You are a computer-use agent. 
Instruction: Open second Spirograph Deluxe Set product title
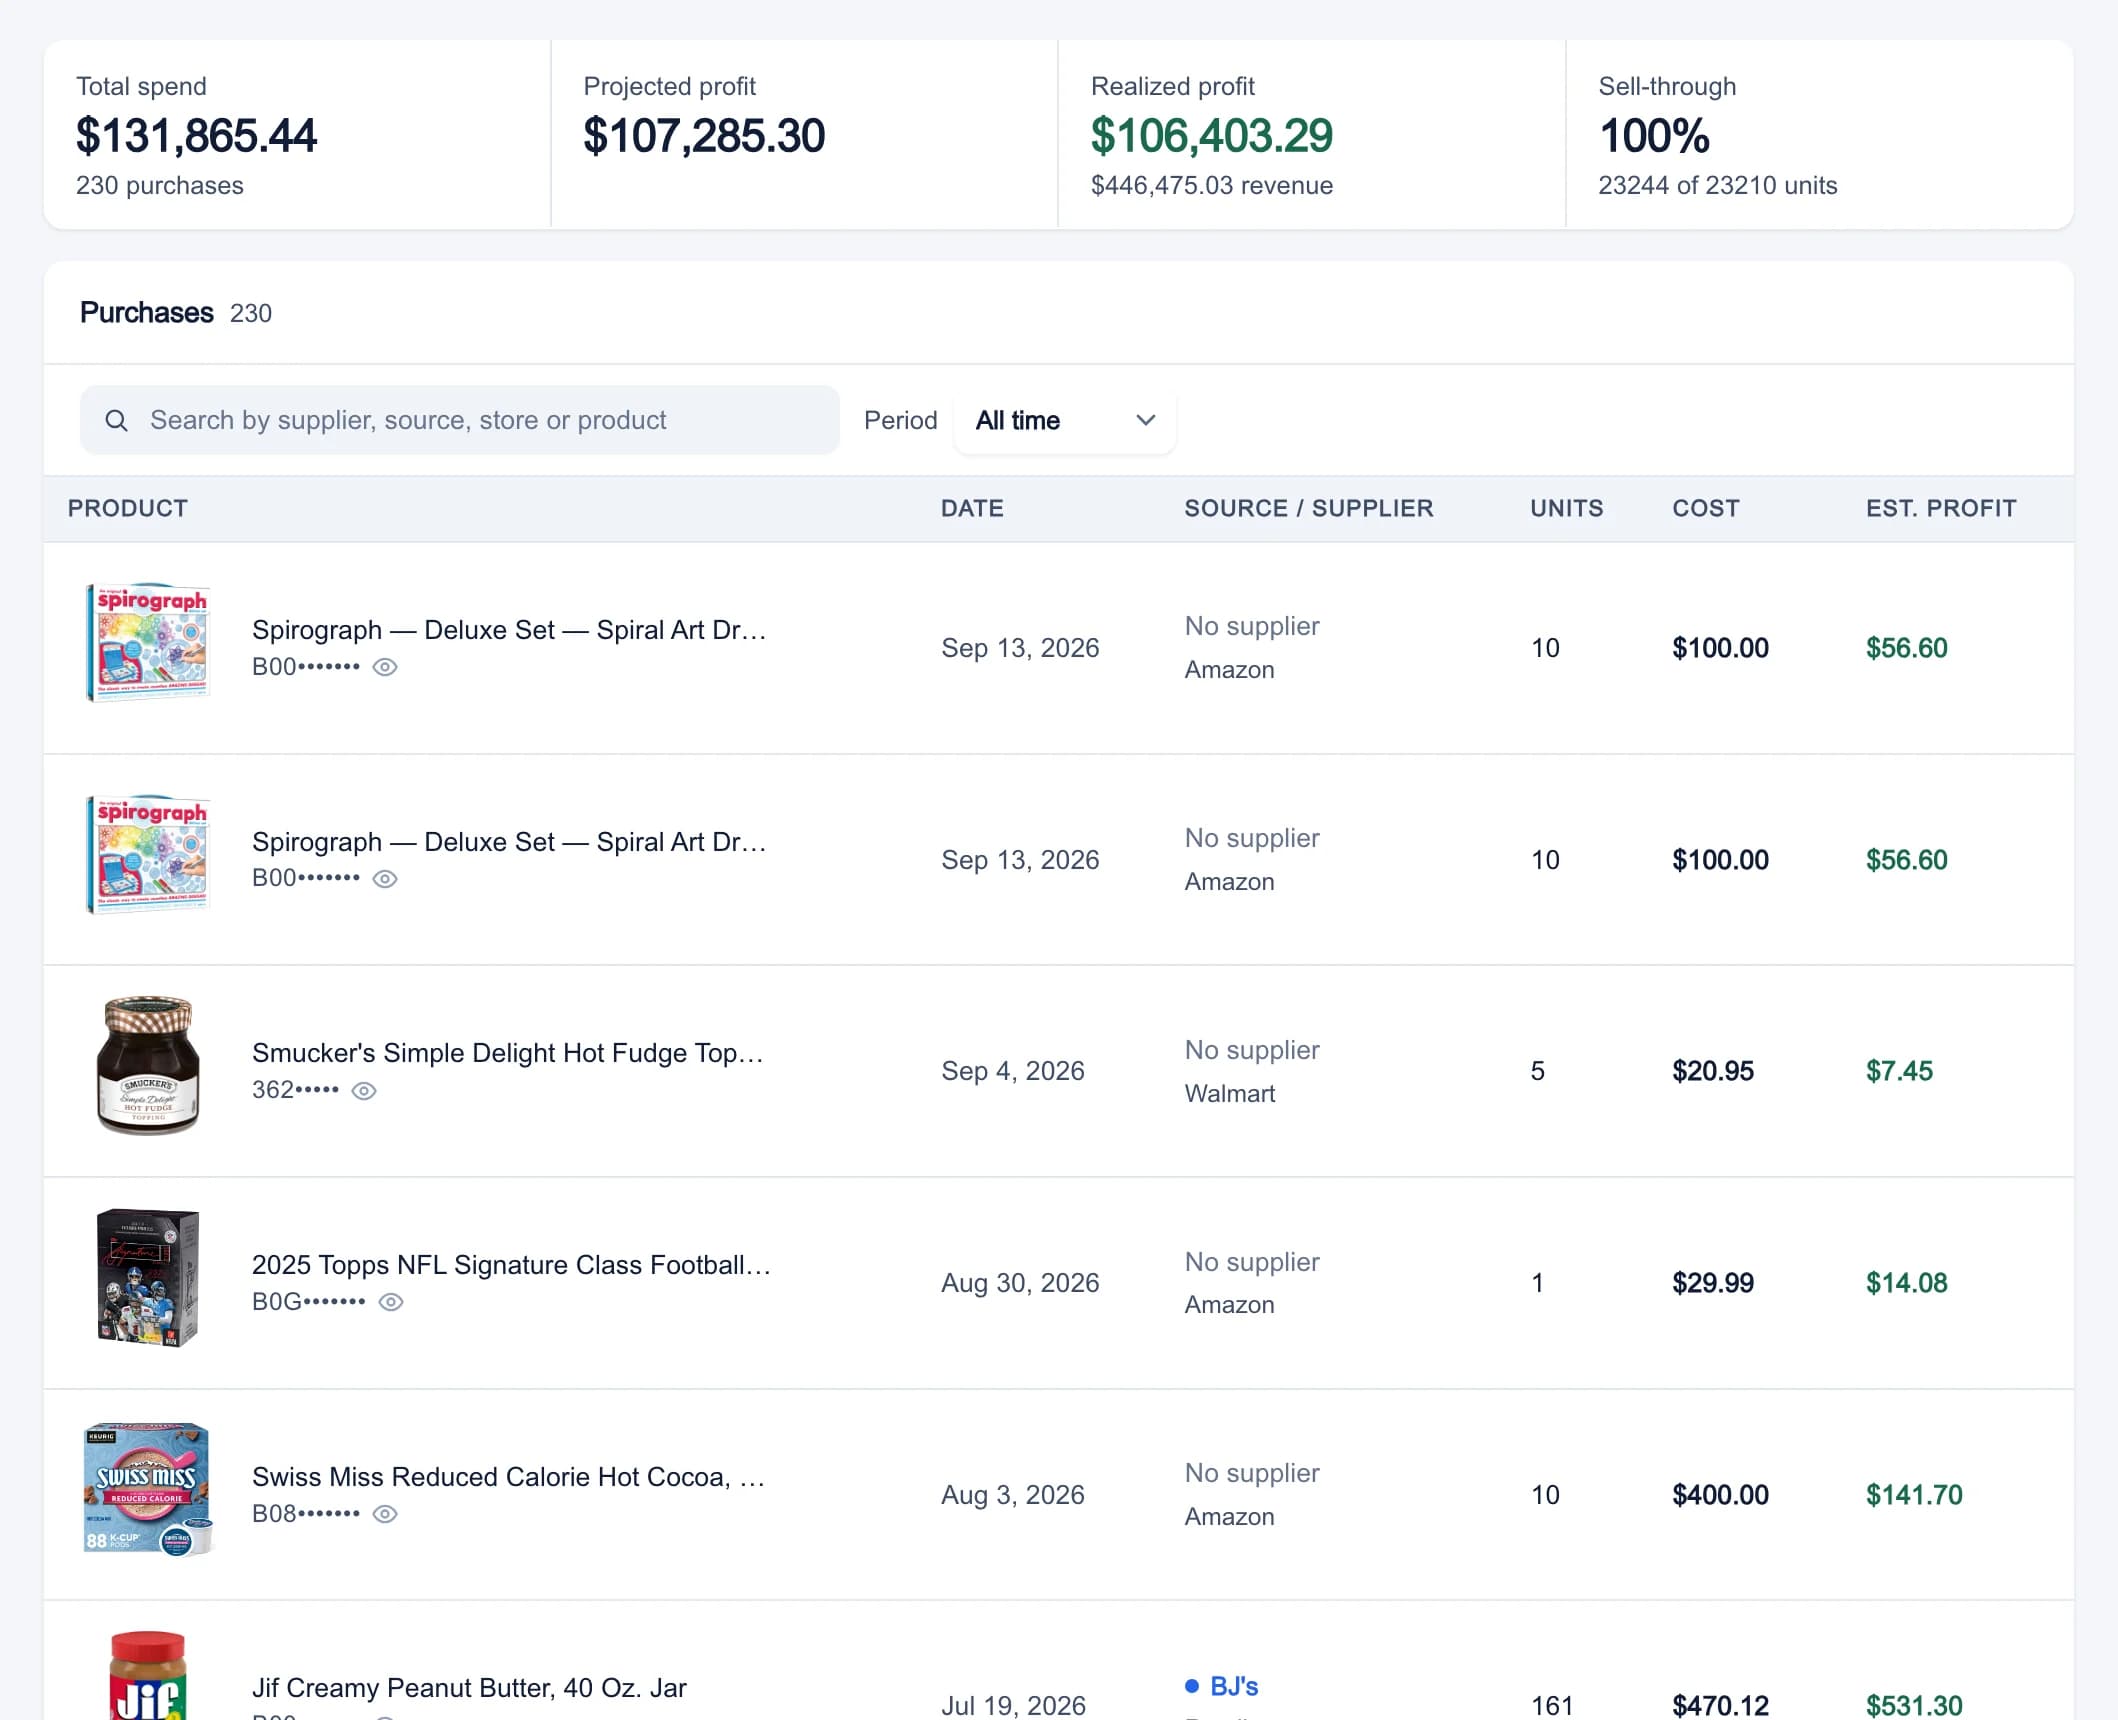pos(509,842)
